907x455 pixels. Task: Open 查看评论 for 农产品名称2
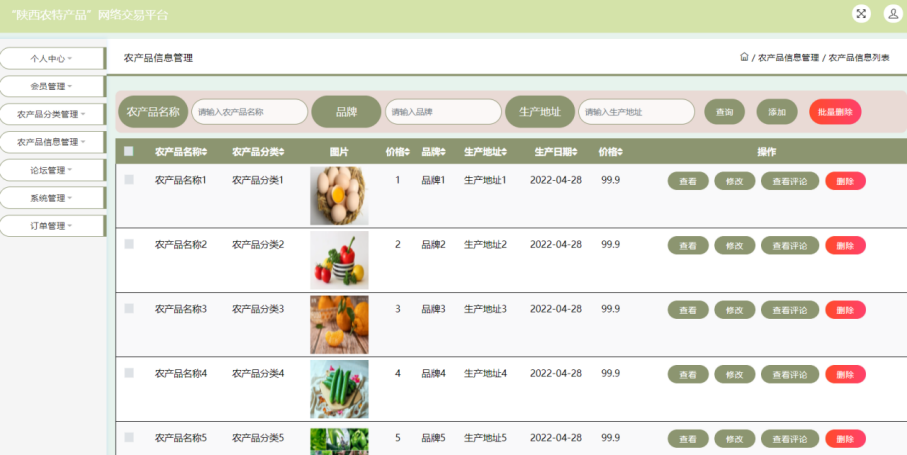coord(790,245)
